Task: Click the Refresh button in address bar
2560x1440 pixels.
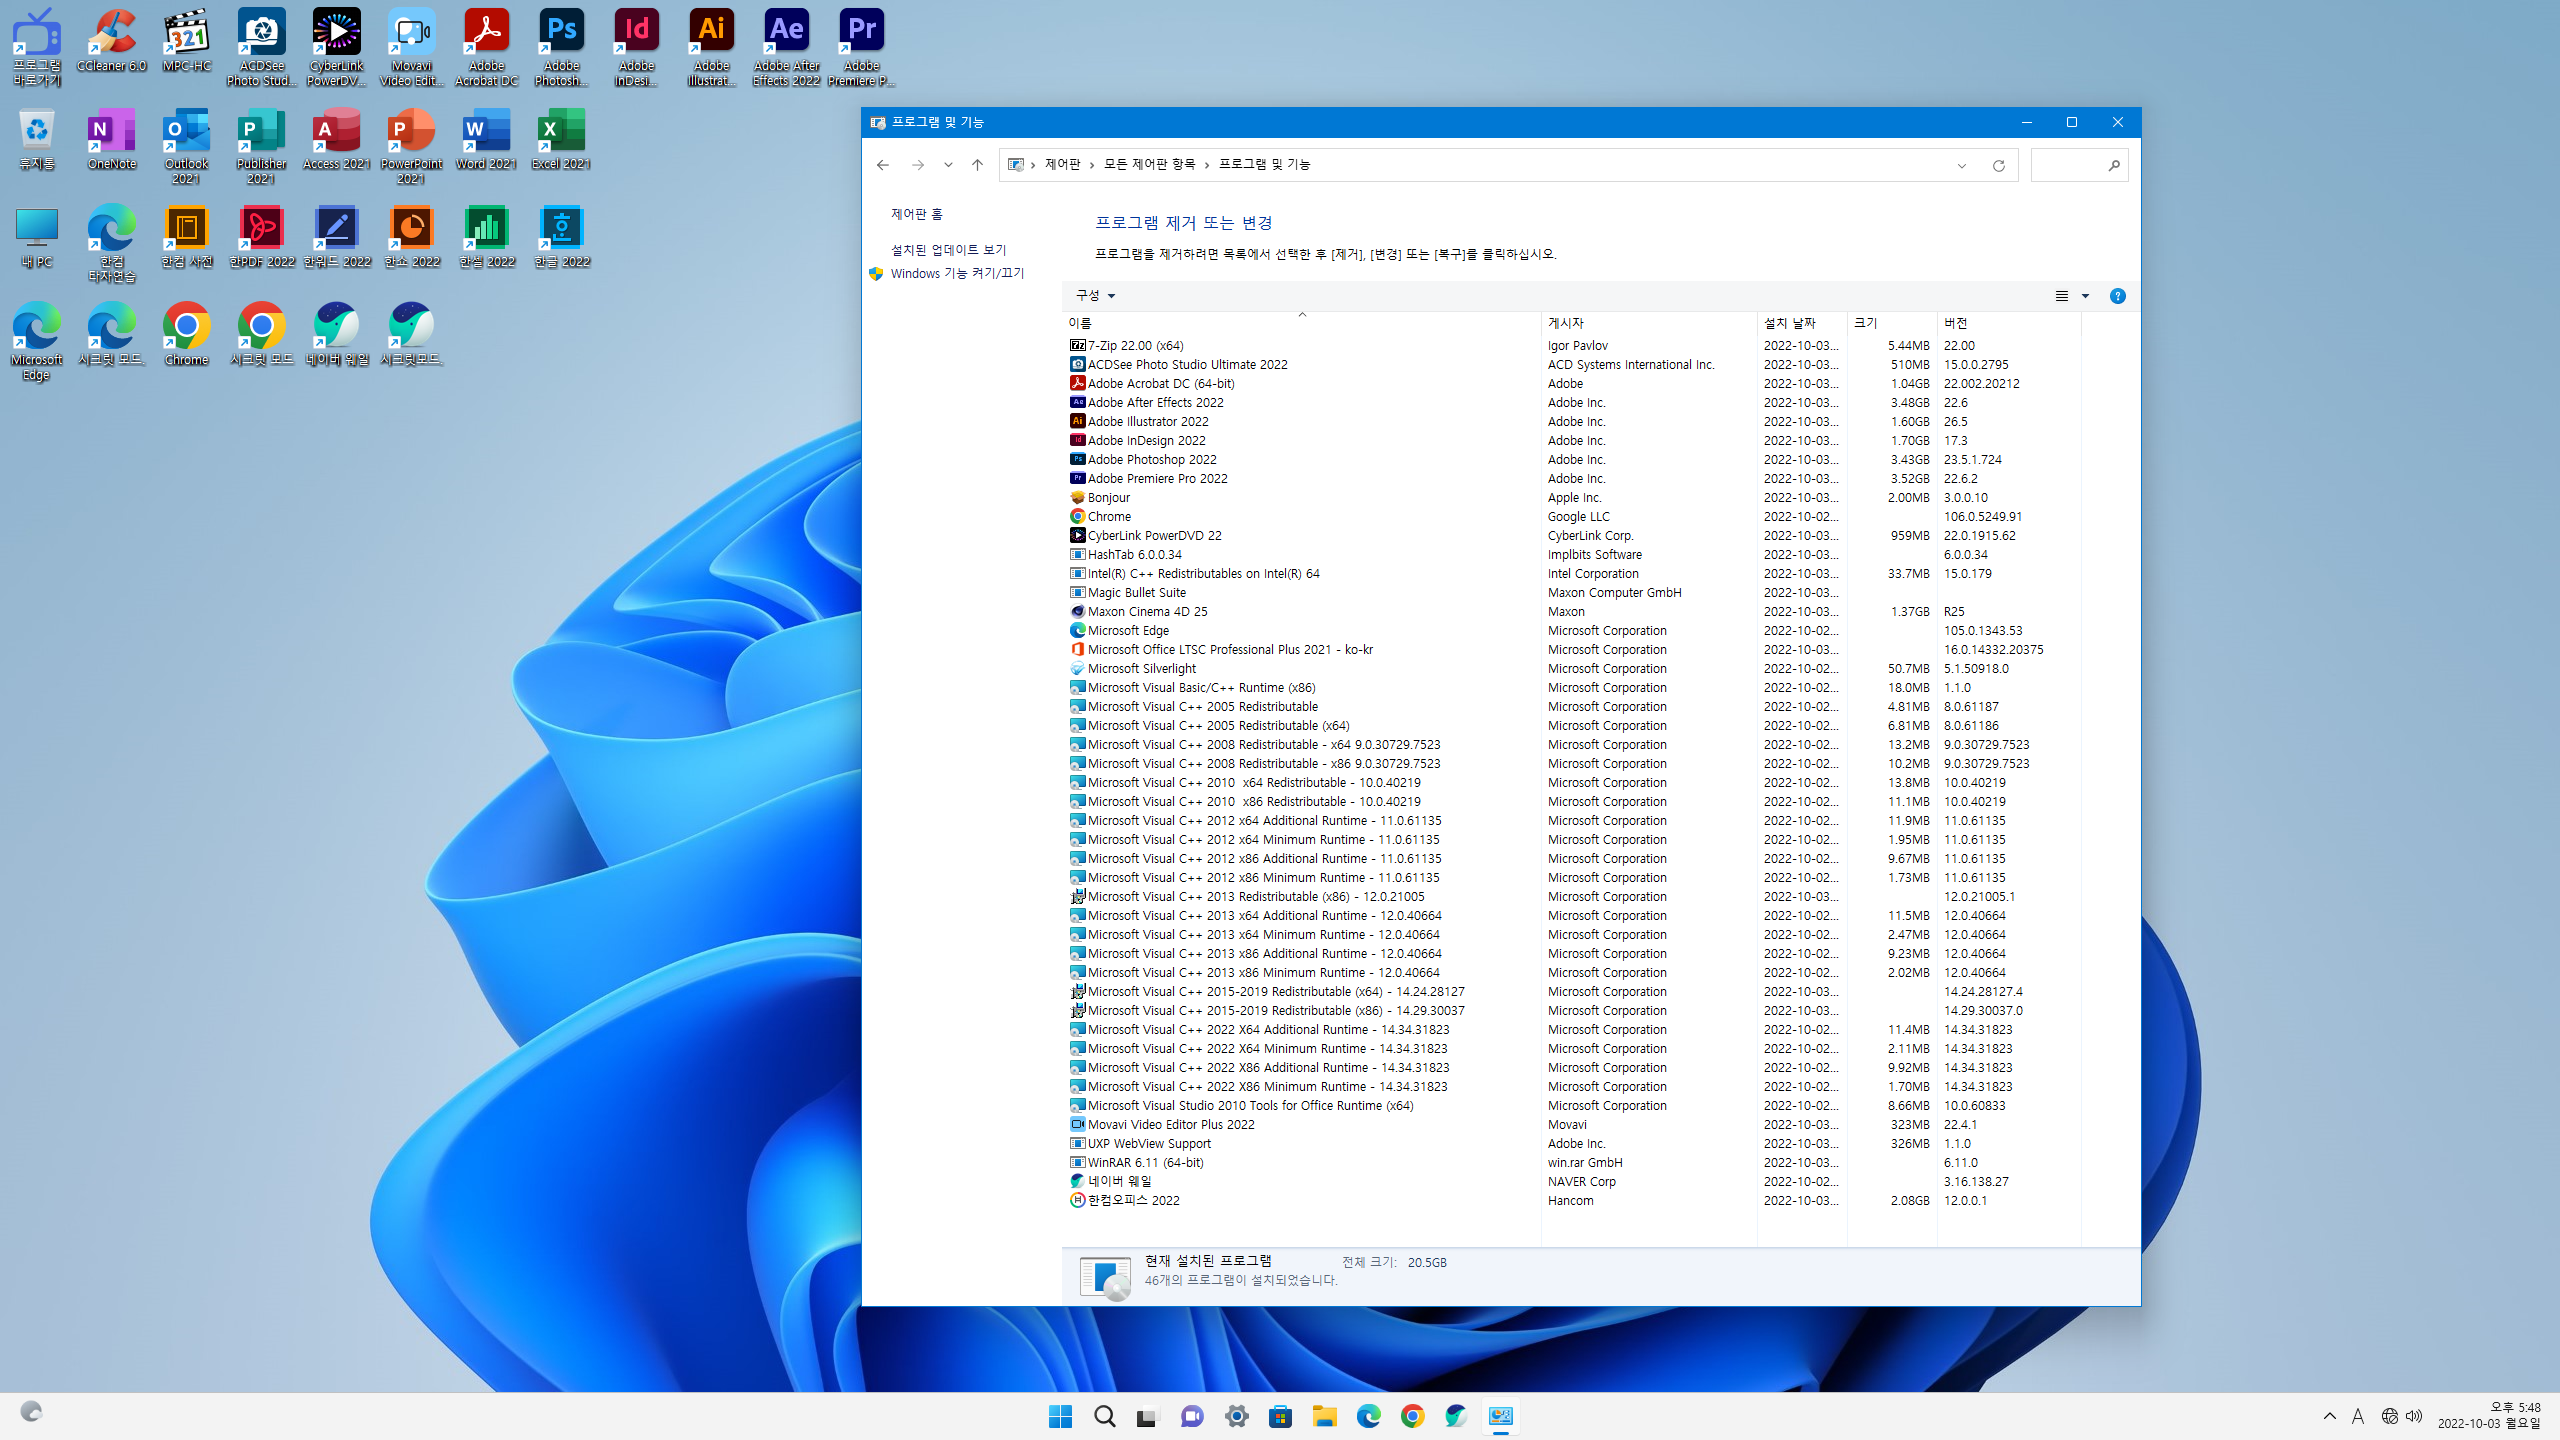Action: (x=1998, y=165)
